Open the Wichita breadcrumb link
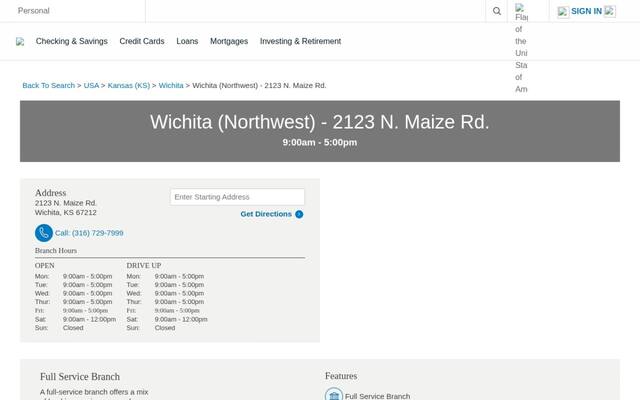 (171, 85)
